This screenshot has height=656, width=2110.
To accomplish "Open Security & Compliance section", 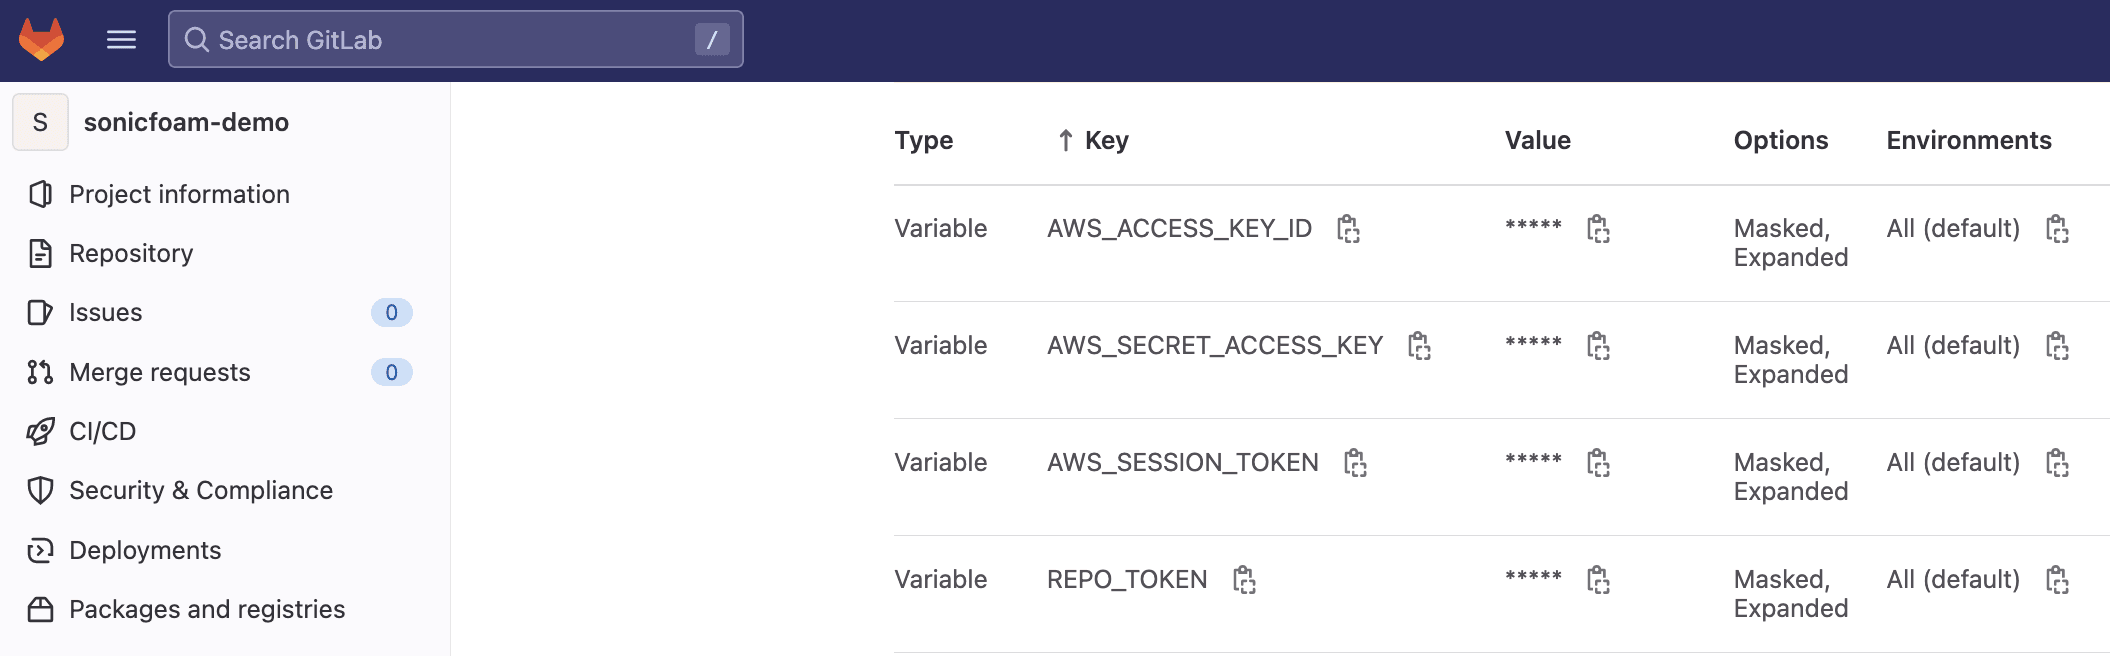I will pyautogui.click(x=200, y=490).
